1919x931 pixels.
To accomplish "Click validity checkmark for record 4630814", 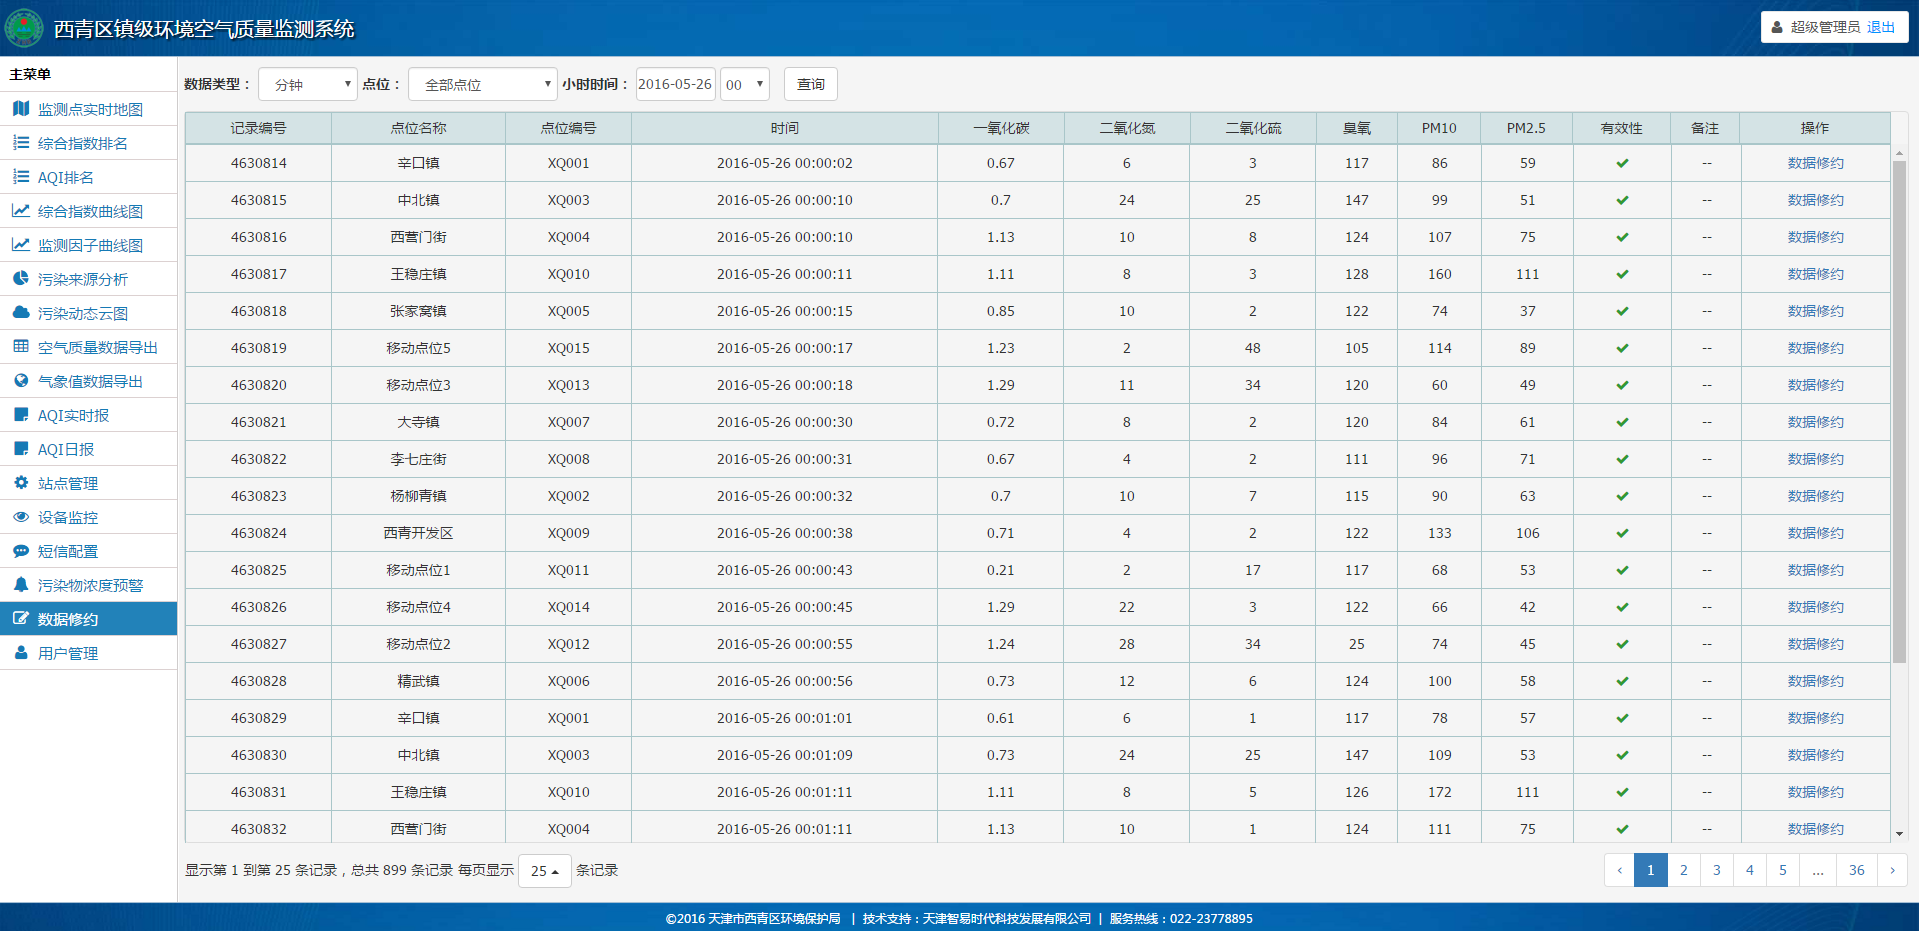I will [1622, 163].
